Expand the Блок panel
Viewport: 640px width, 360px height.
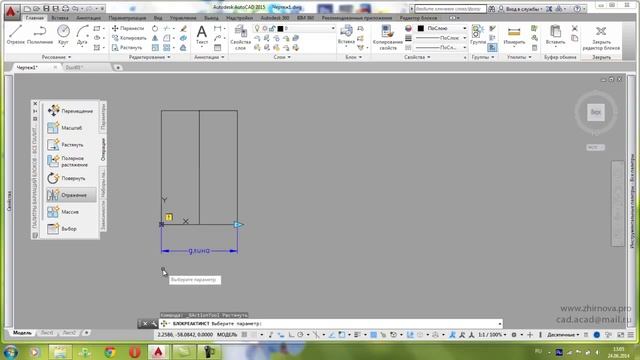pyautogui.click(x=353, y=57)
